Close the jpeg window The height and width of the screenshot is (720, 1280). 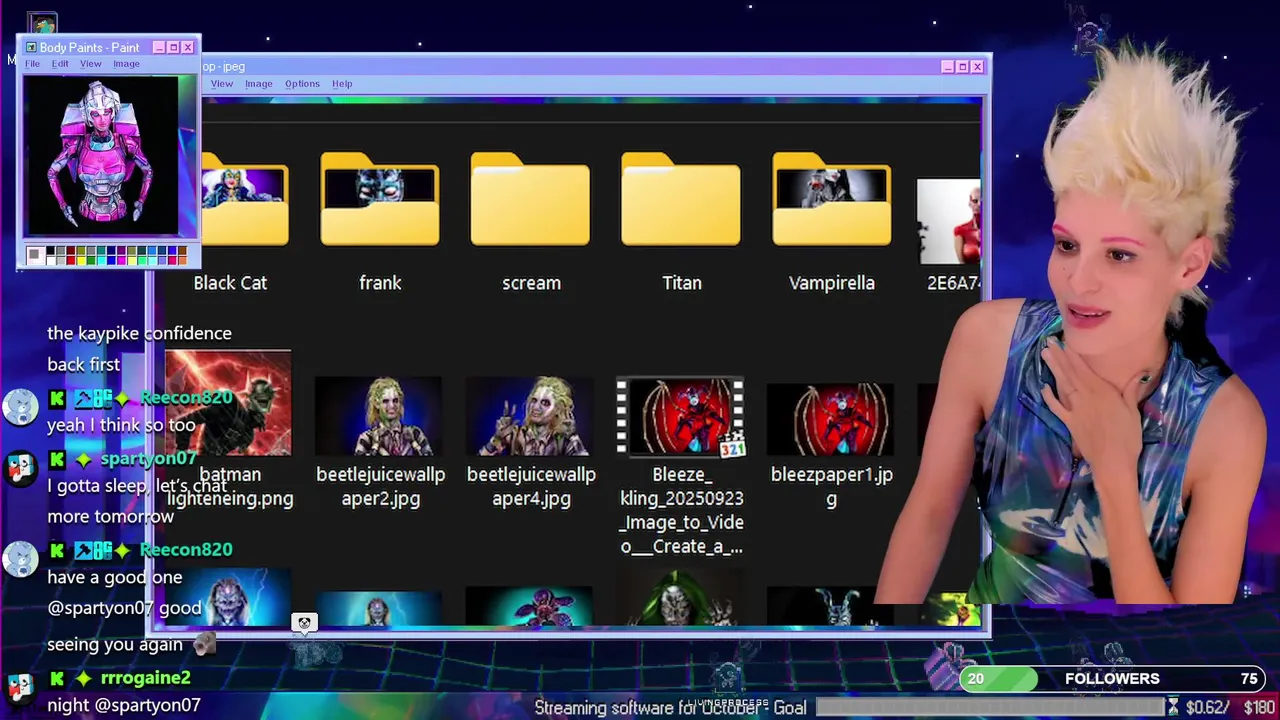[977, 67]
